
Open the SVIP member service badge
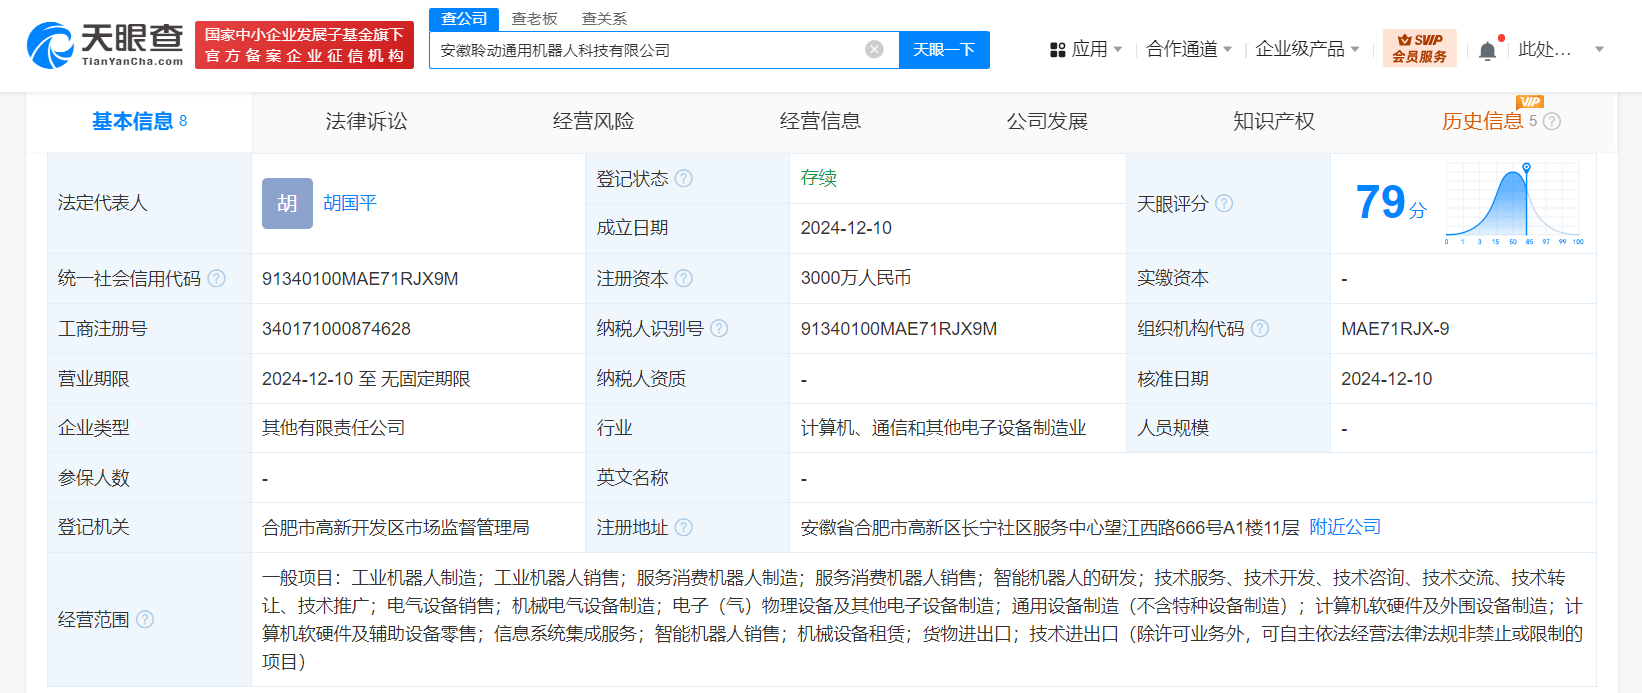click(1420, 48)
